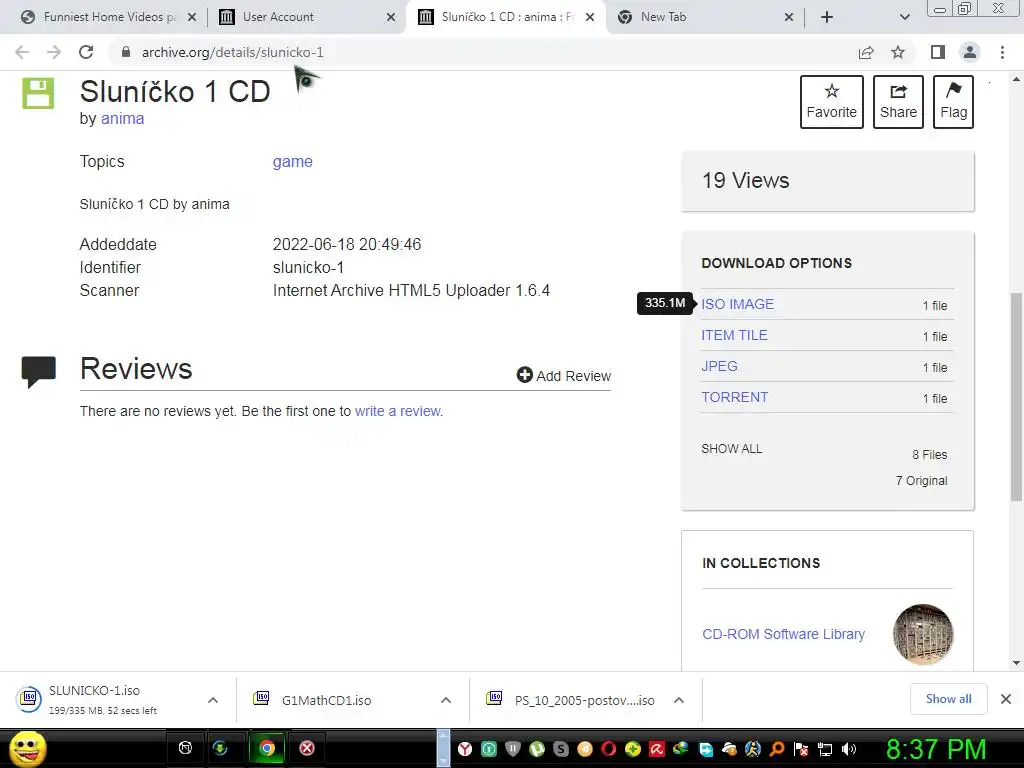The height and width of the screenshot is (768, 1024).
Task: Click the browser forward arrow
Action: pos(54,52)
